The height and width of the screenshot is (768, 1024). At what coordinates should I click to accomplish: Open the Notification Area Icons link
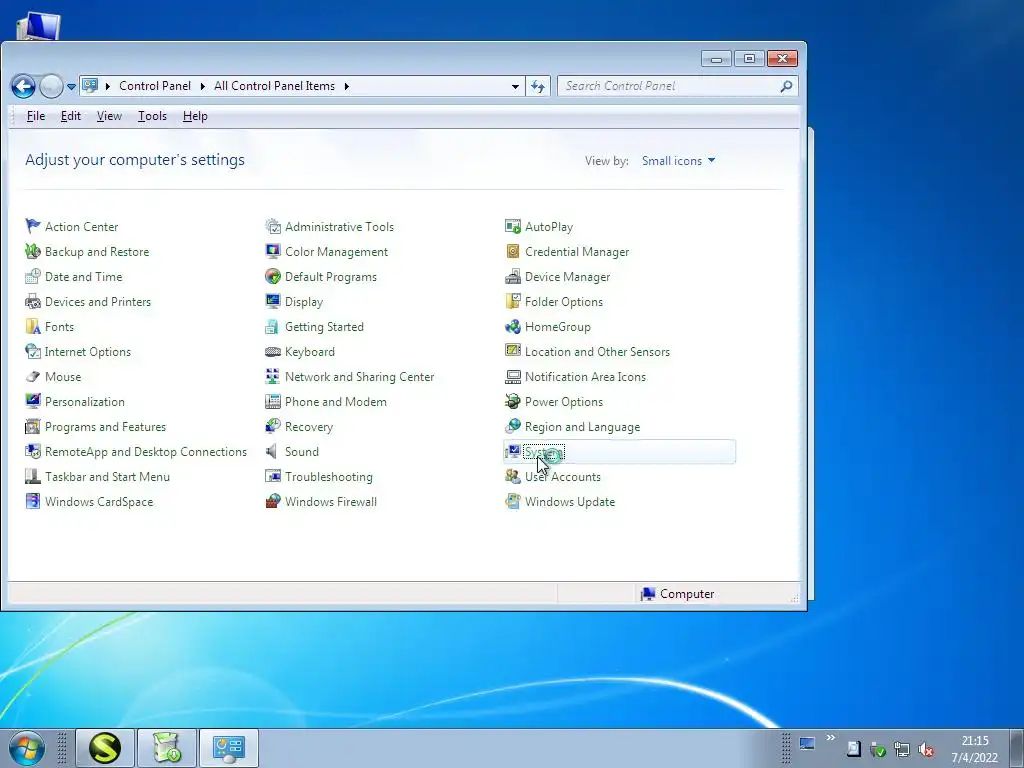(x=585, y=377)
